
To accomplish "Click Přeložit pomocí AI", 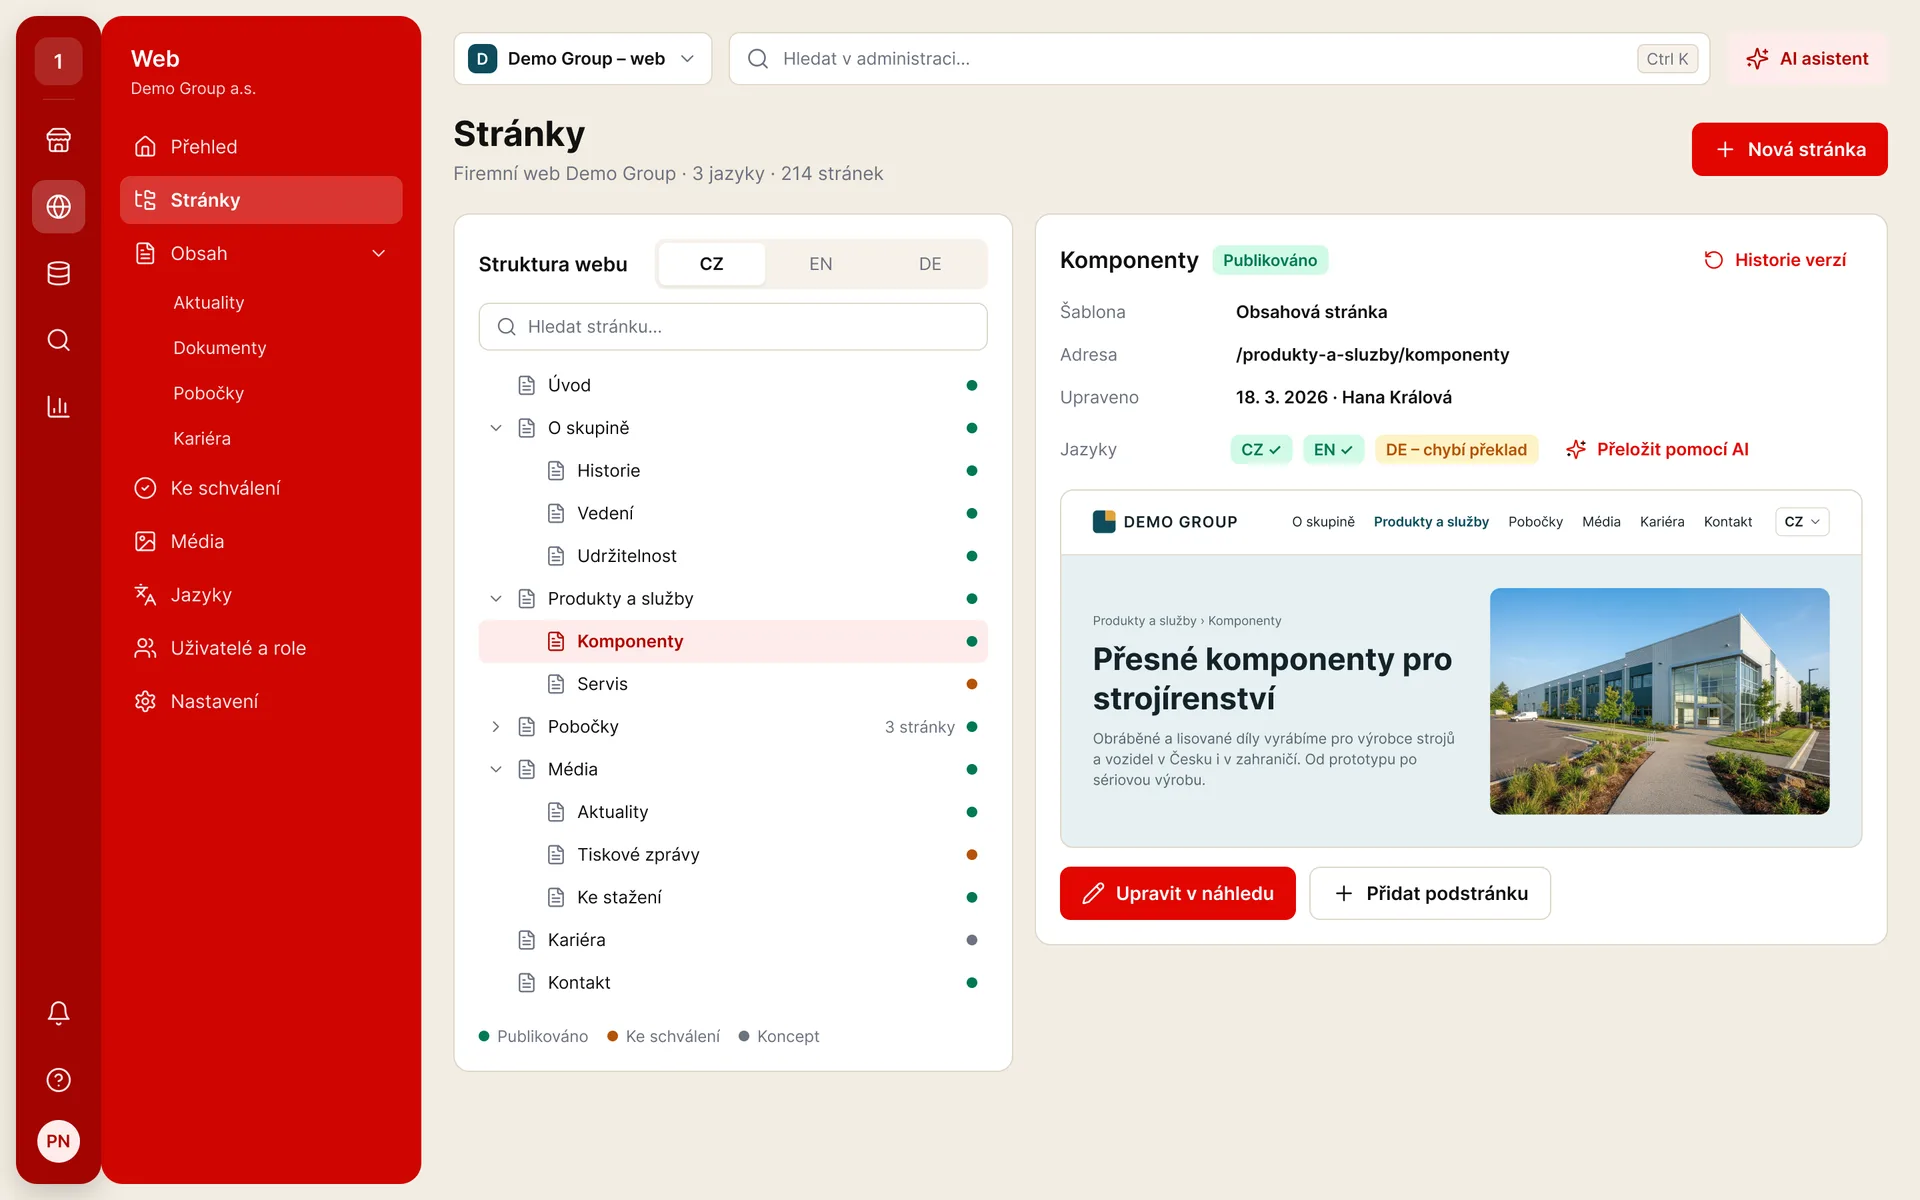I will point(1657,450).
